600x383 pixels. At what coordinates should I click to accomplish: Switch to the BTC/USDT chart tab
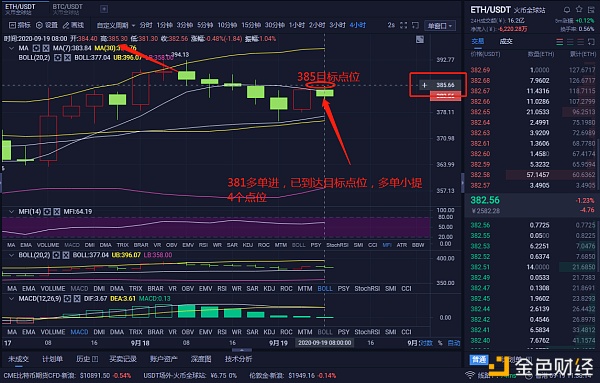pos(67,9)
